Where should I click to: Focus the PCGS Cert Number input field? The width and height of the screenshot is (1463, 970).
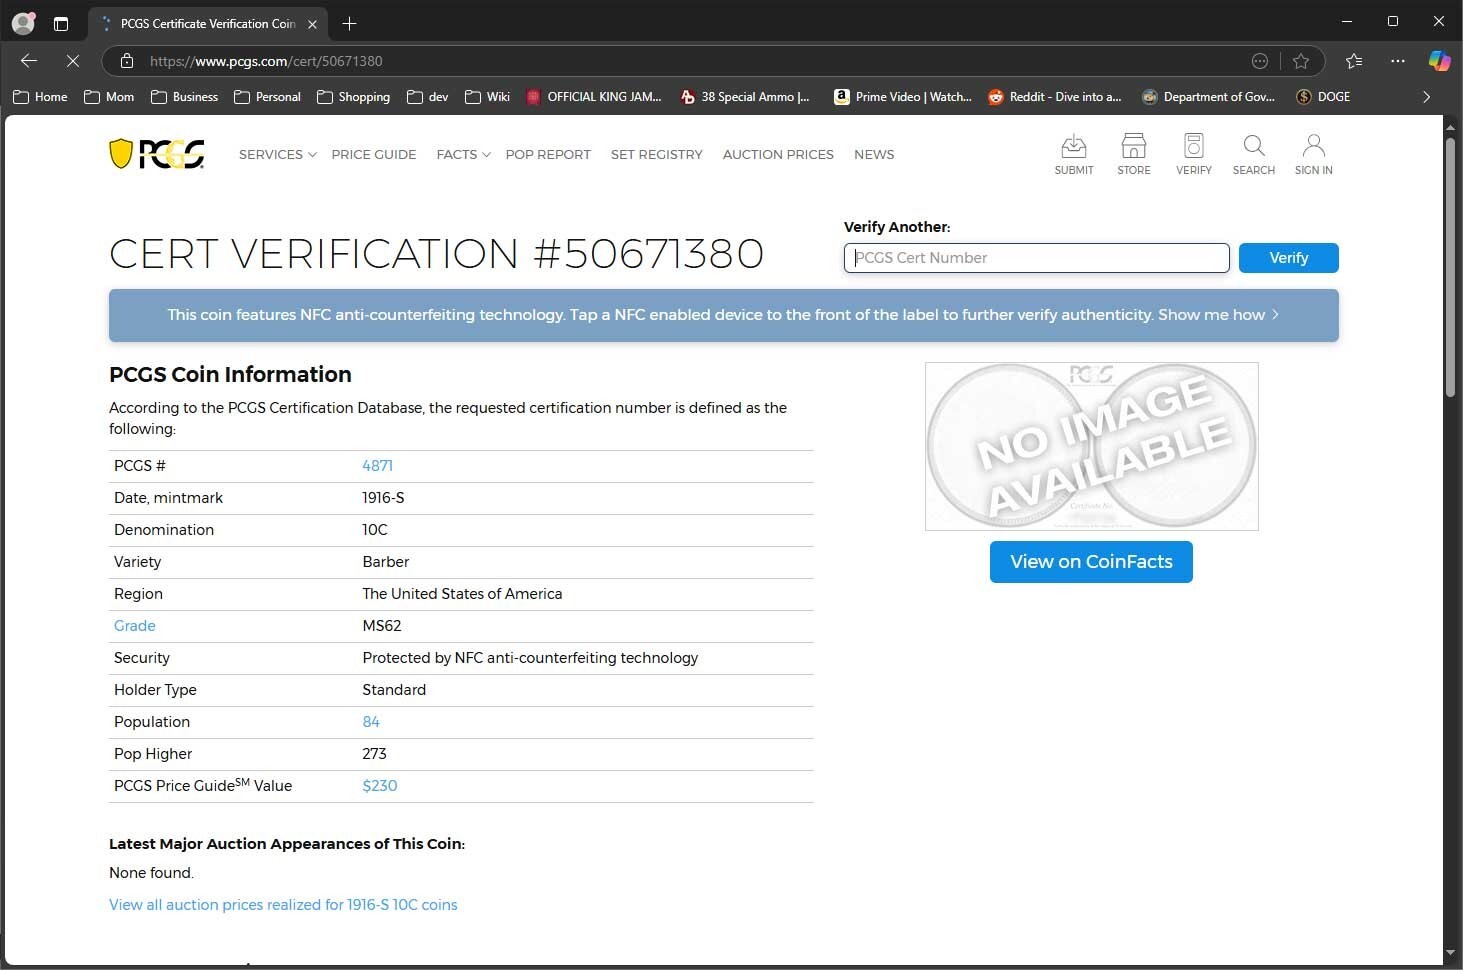(x=1036, y=258)
